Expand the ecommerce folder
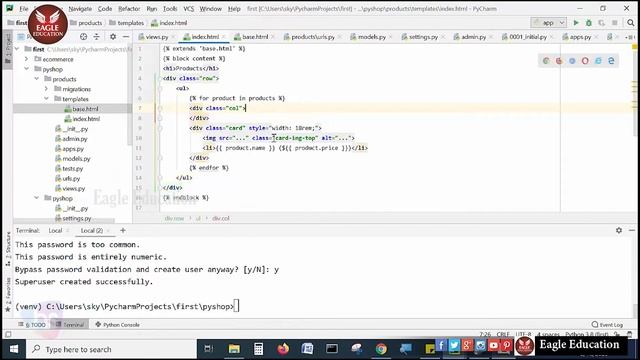640x360 pixels. pyautogui.click(x=27, y=59)
